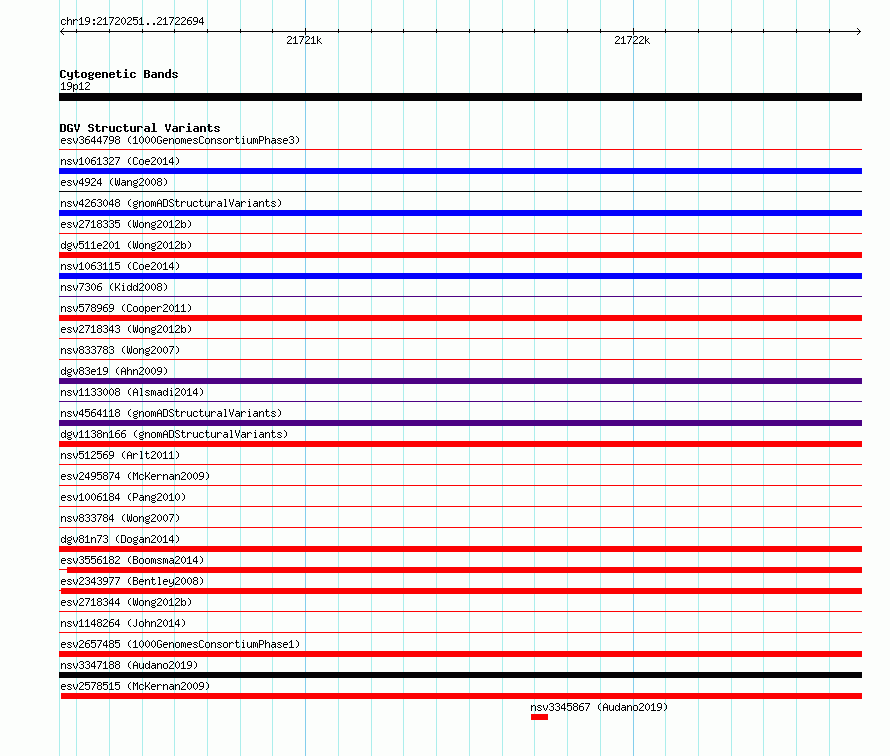Open nsv1148264 (John2014) variant label

click(x=123, y=623)
